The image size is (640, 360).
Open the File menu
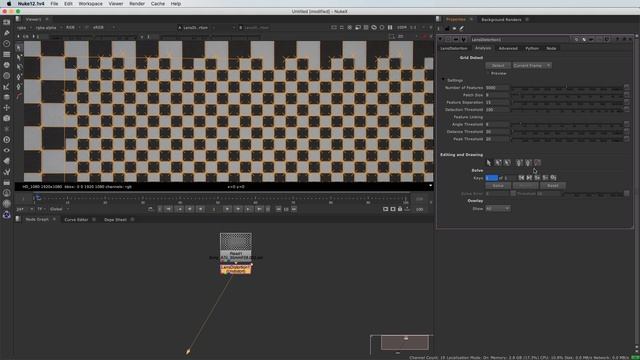coord(54,4)
